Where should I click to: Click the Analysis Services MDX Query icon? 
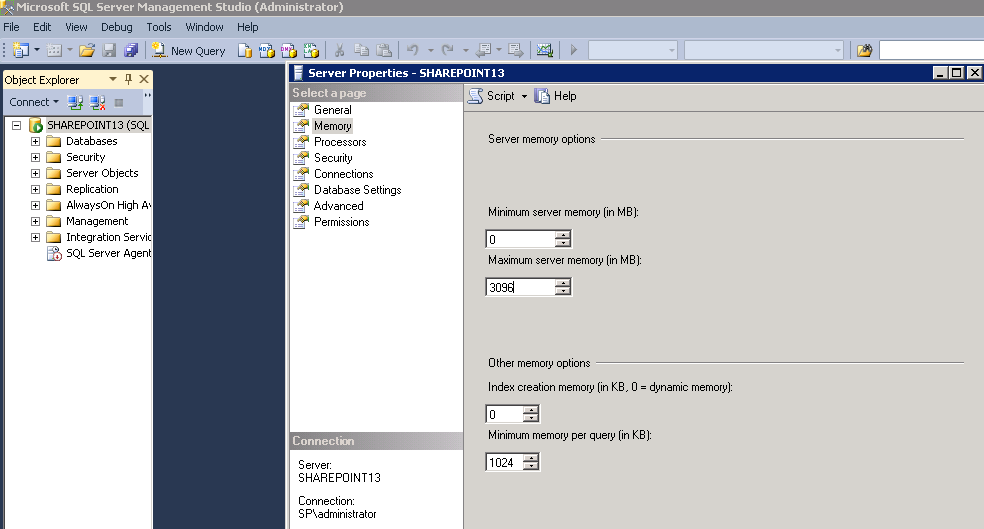[267, 50]
